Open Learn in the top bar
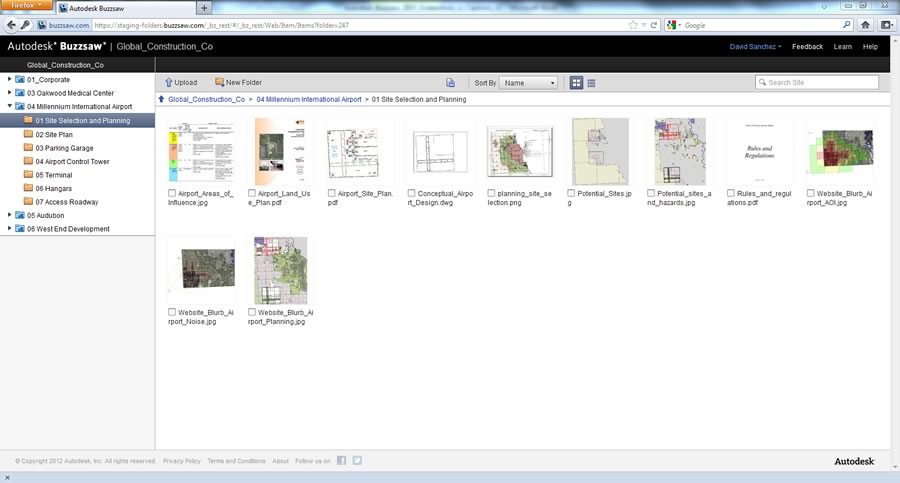This screenshot has height=483, width=900. [x=843, y=47]
